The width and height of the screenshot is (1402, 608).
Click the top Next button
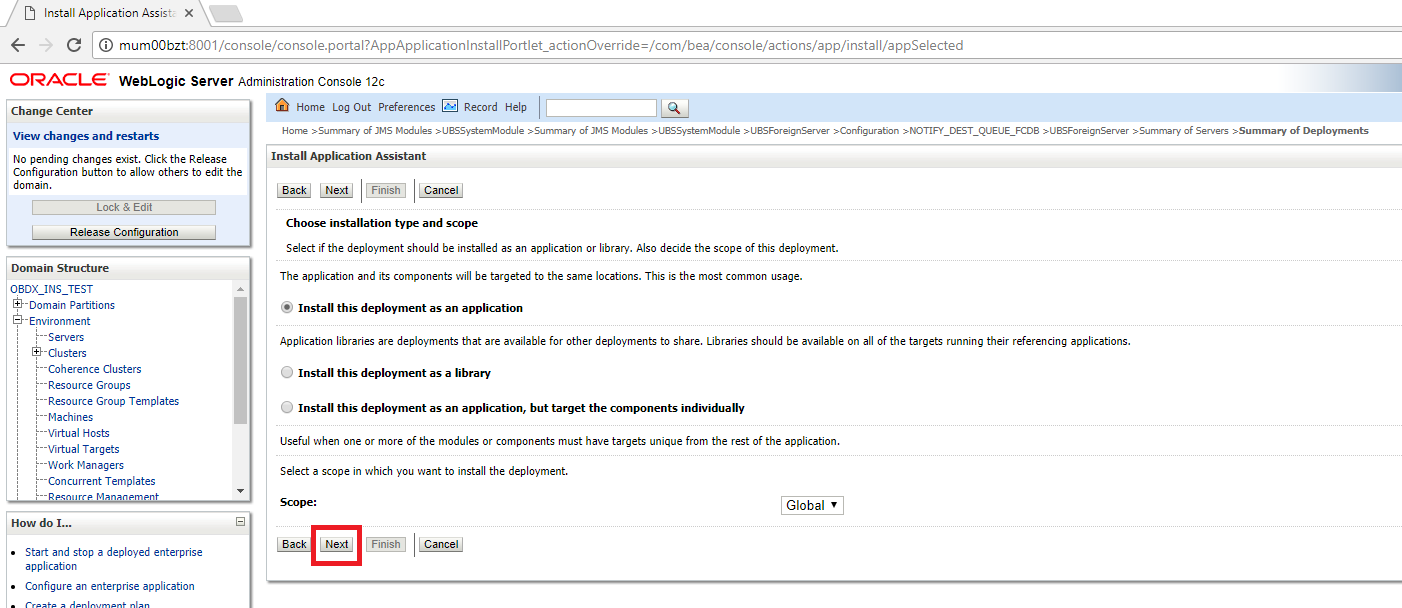[x=337, y=190]
